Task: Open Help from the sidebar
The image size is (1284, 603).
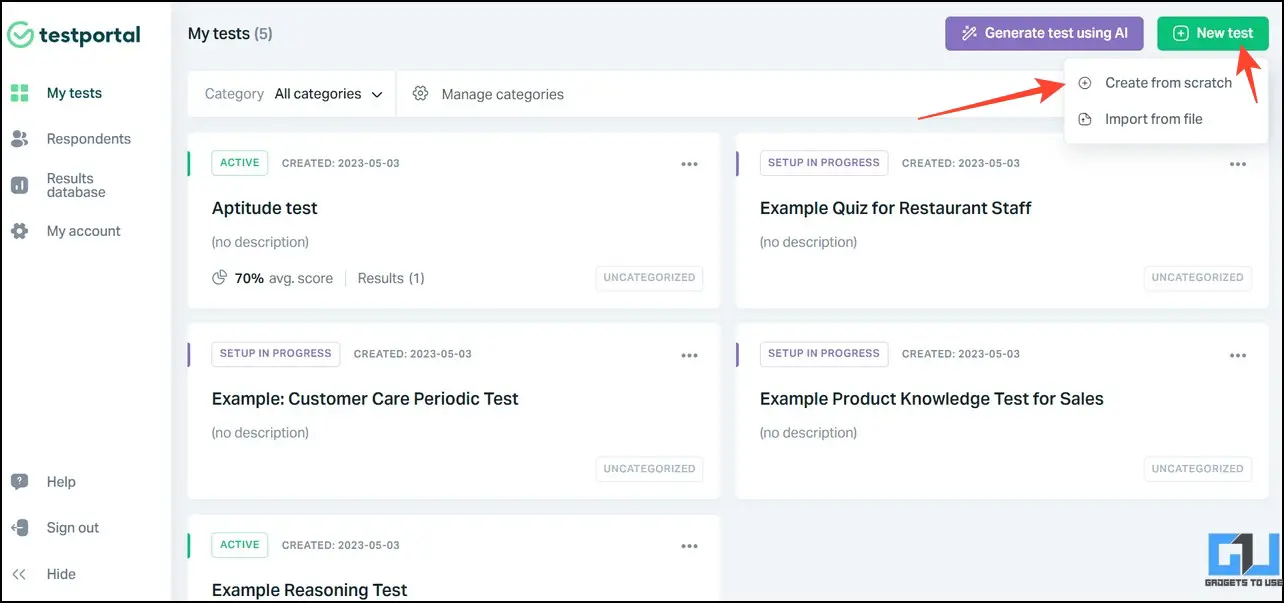Action: (x=61, y=482)
